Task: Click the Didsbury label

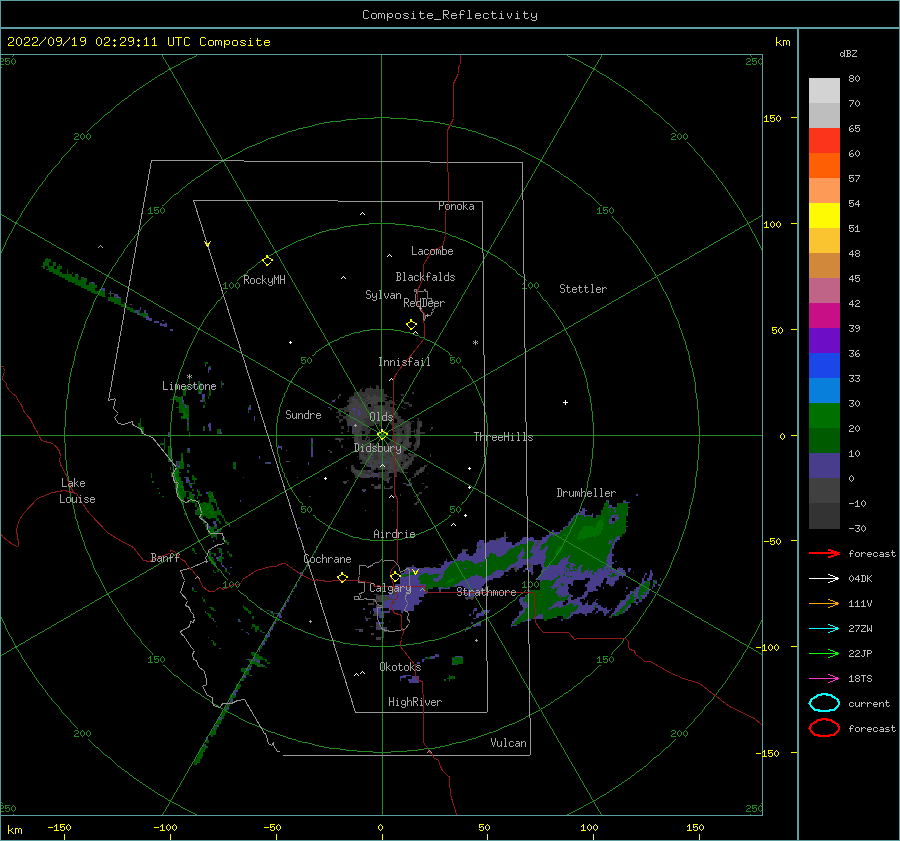Action: (378, 448)
